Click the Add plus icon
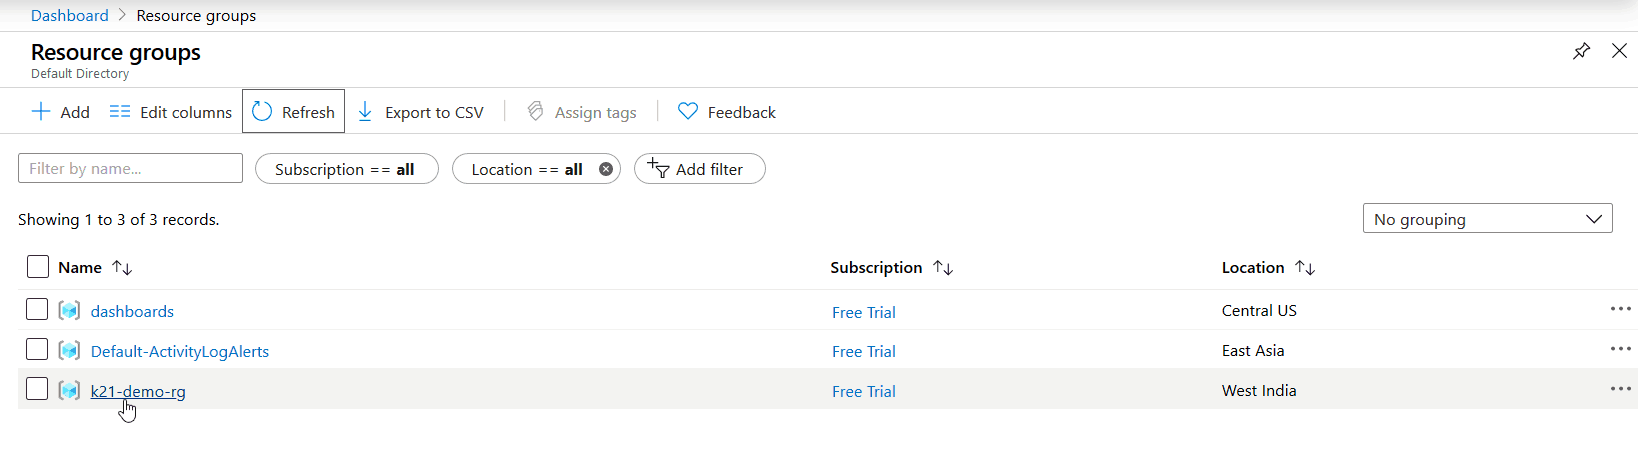 pos(41,111)
